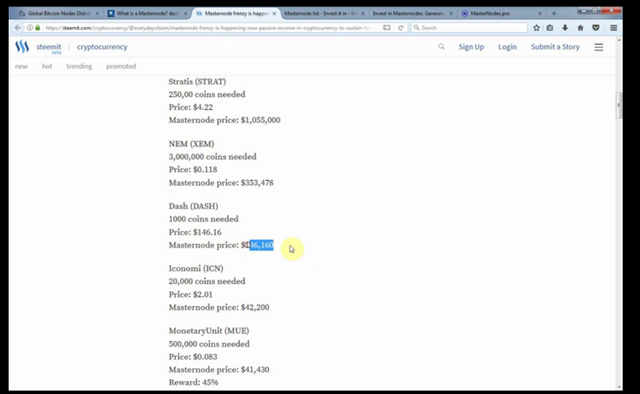This screenshot has height=394, width=640.
Task: Close the Masternode list - Invest it in tab
Action: pos(362,13)
